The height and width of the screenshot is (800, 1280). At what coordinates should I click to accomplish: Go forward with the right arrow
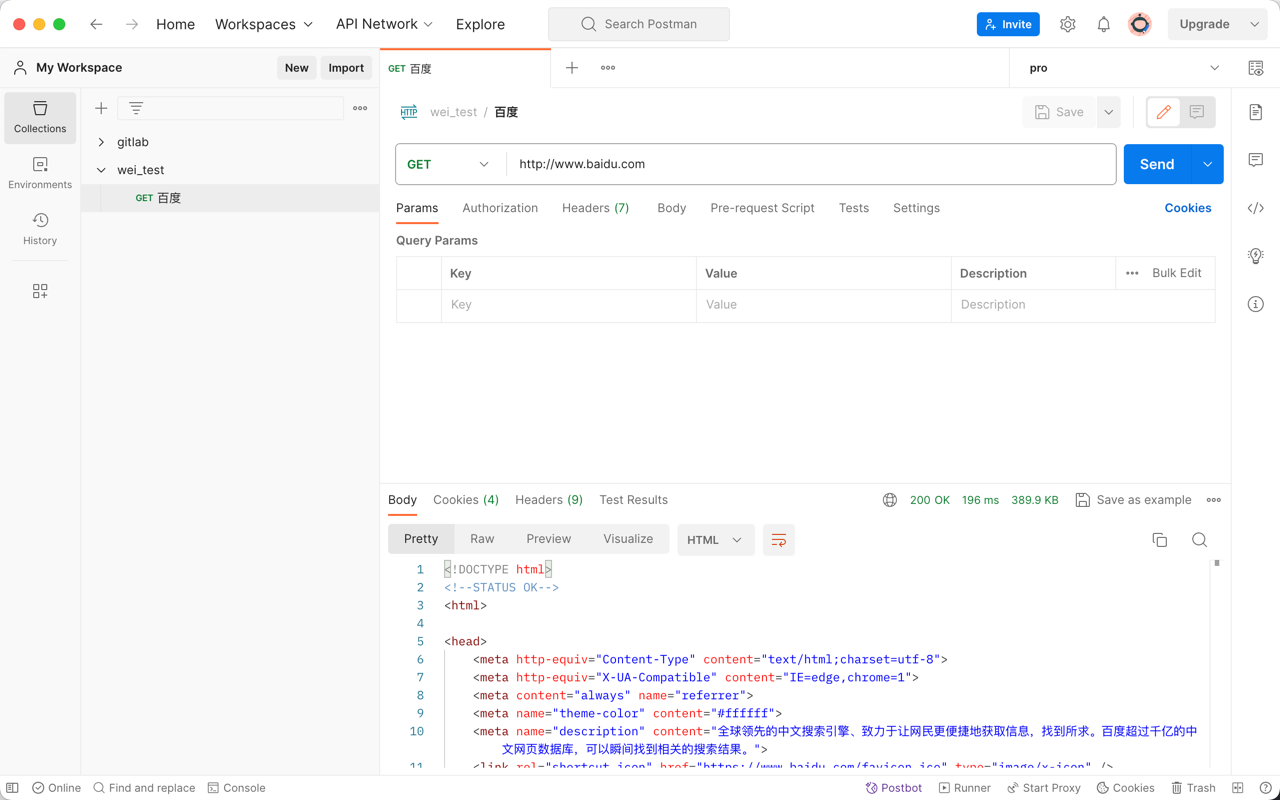132,24
